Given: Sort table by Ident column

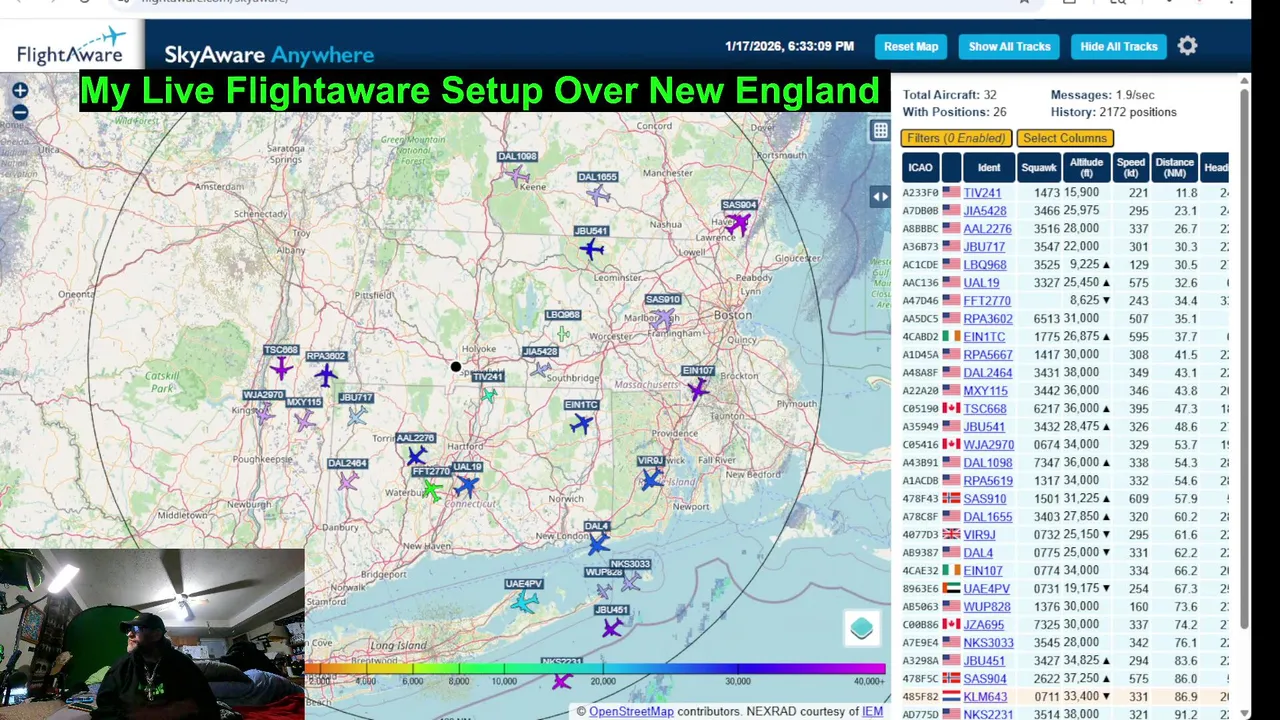Looking at the screenshot, I should tap(989, 167).
